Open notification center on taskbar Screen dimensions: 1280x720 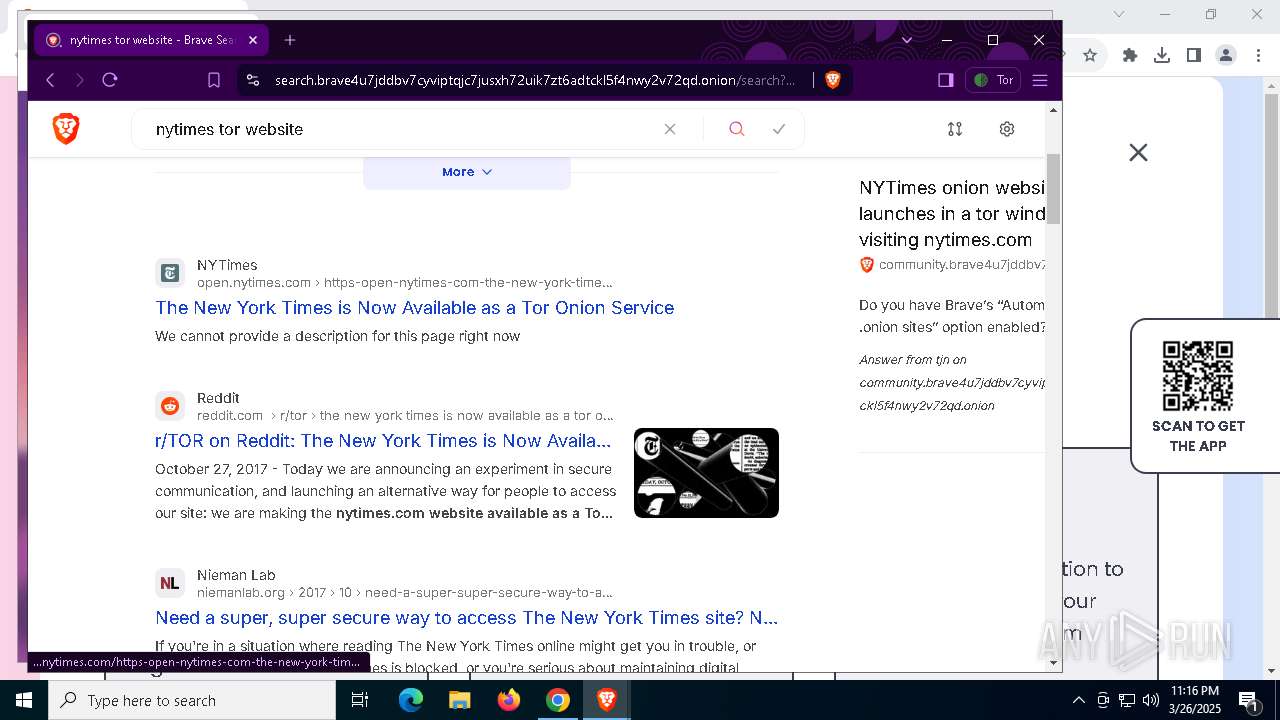[x=1249, y=700]
